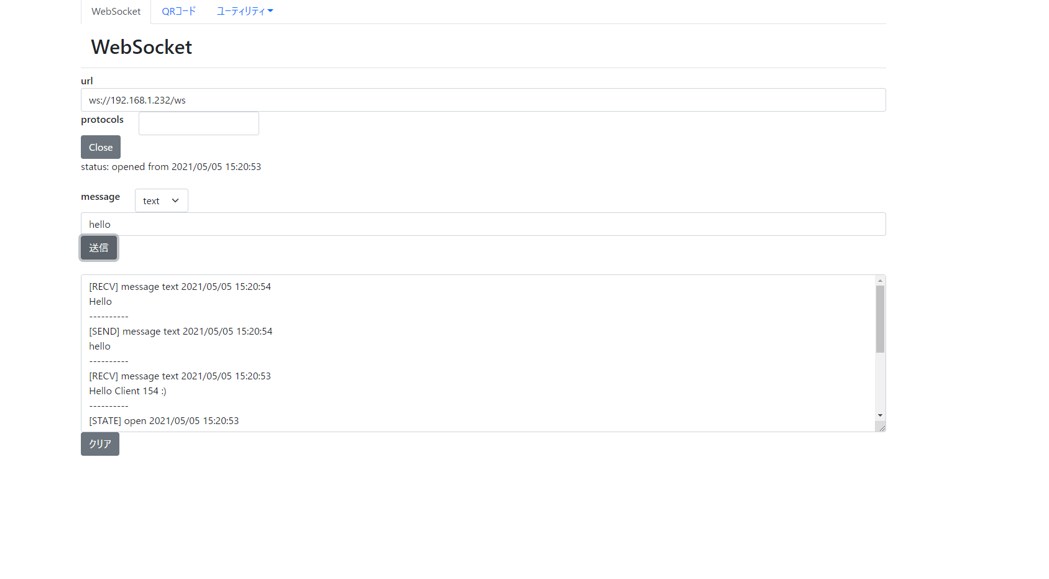
Task: Click the scrollbar up arrow of the log
Action: click(879, 281)
